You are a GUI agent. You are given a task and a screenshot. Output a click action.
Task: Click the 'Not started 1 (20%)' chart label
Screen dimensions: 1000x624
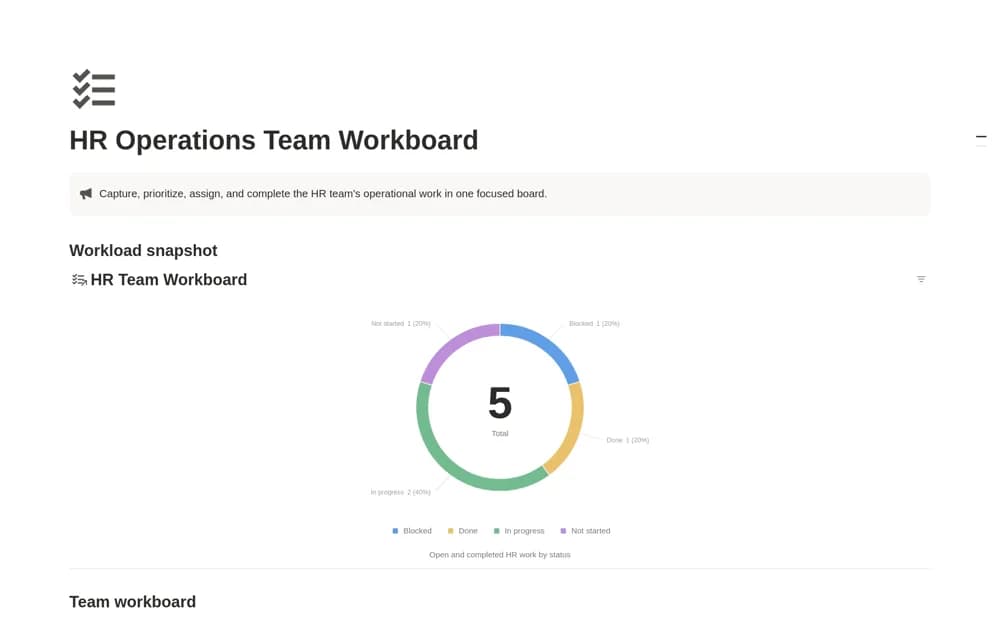pyautogui.click(x=401, y=323)
